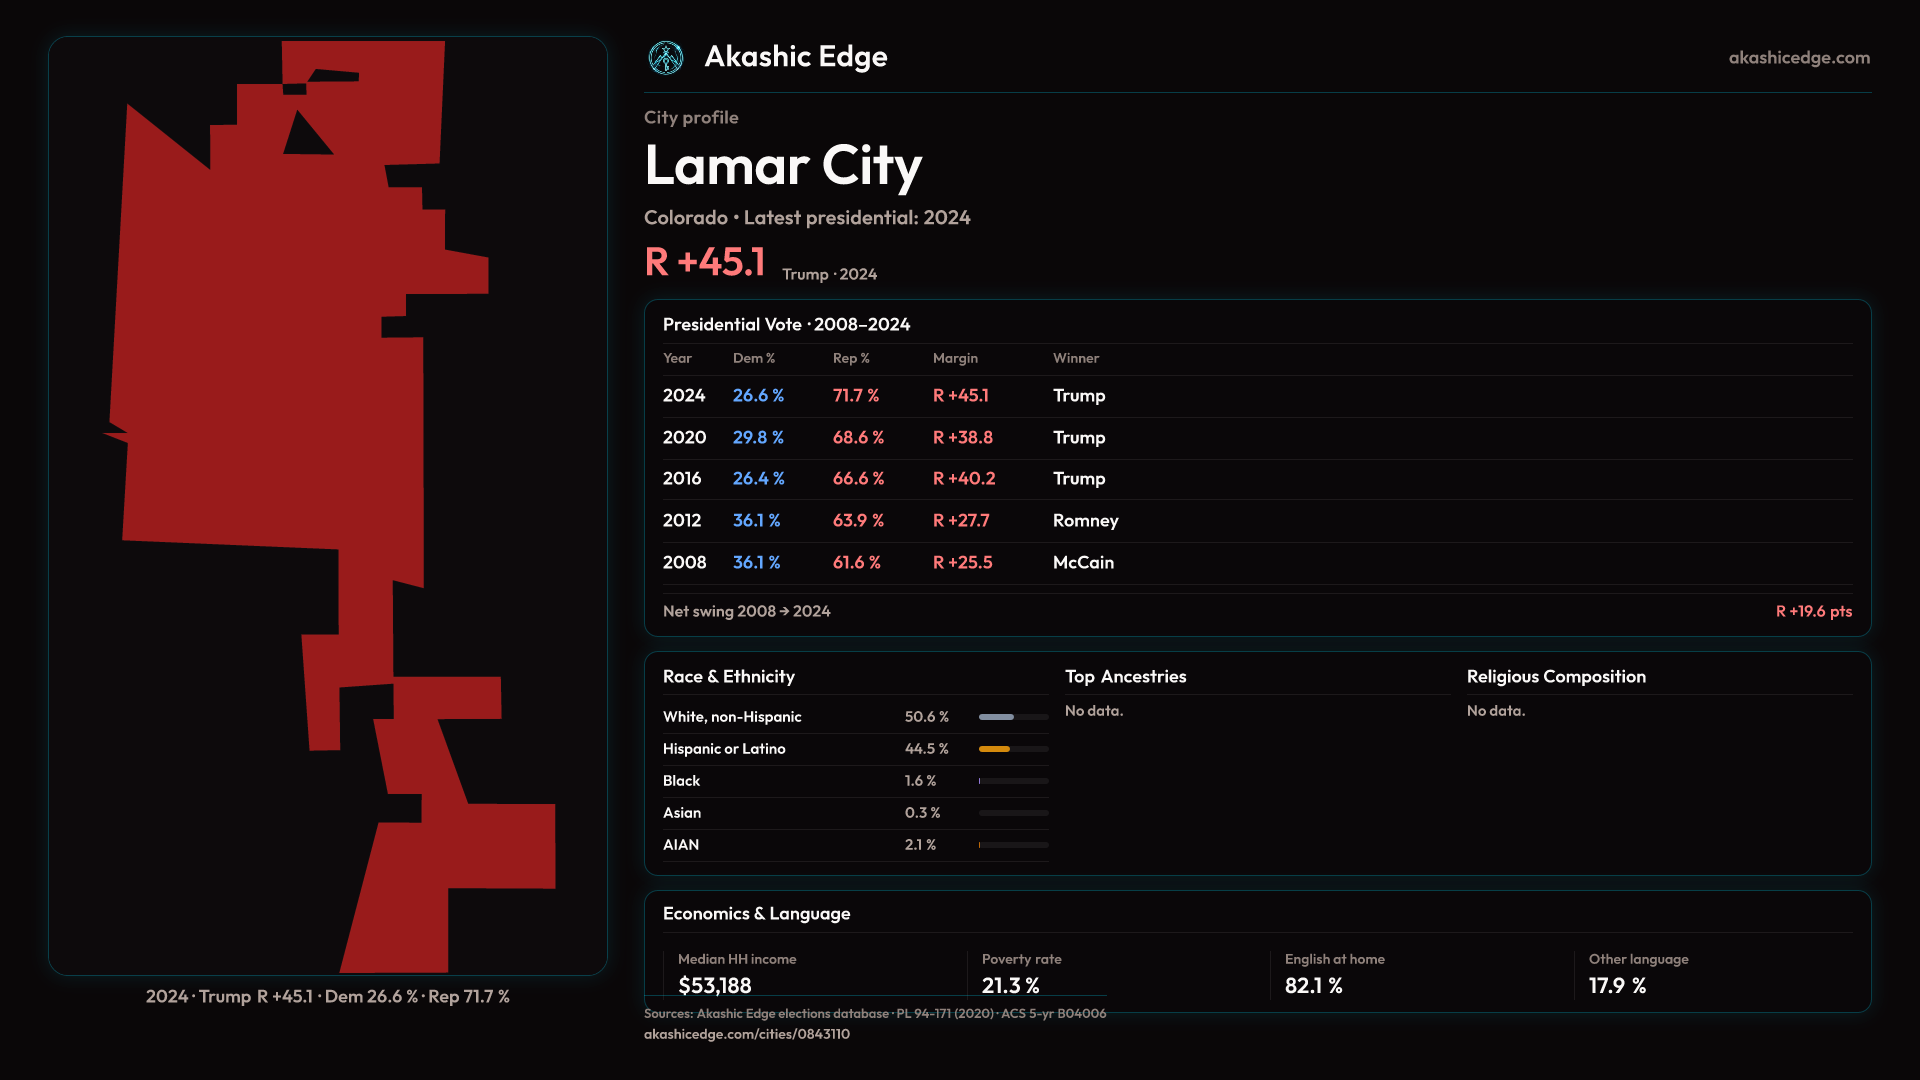Viewport: 1920px width, 1080px height.
Task: Click the Dem % column header
Action: tap(753, 358)
